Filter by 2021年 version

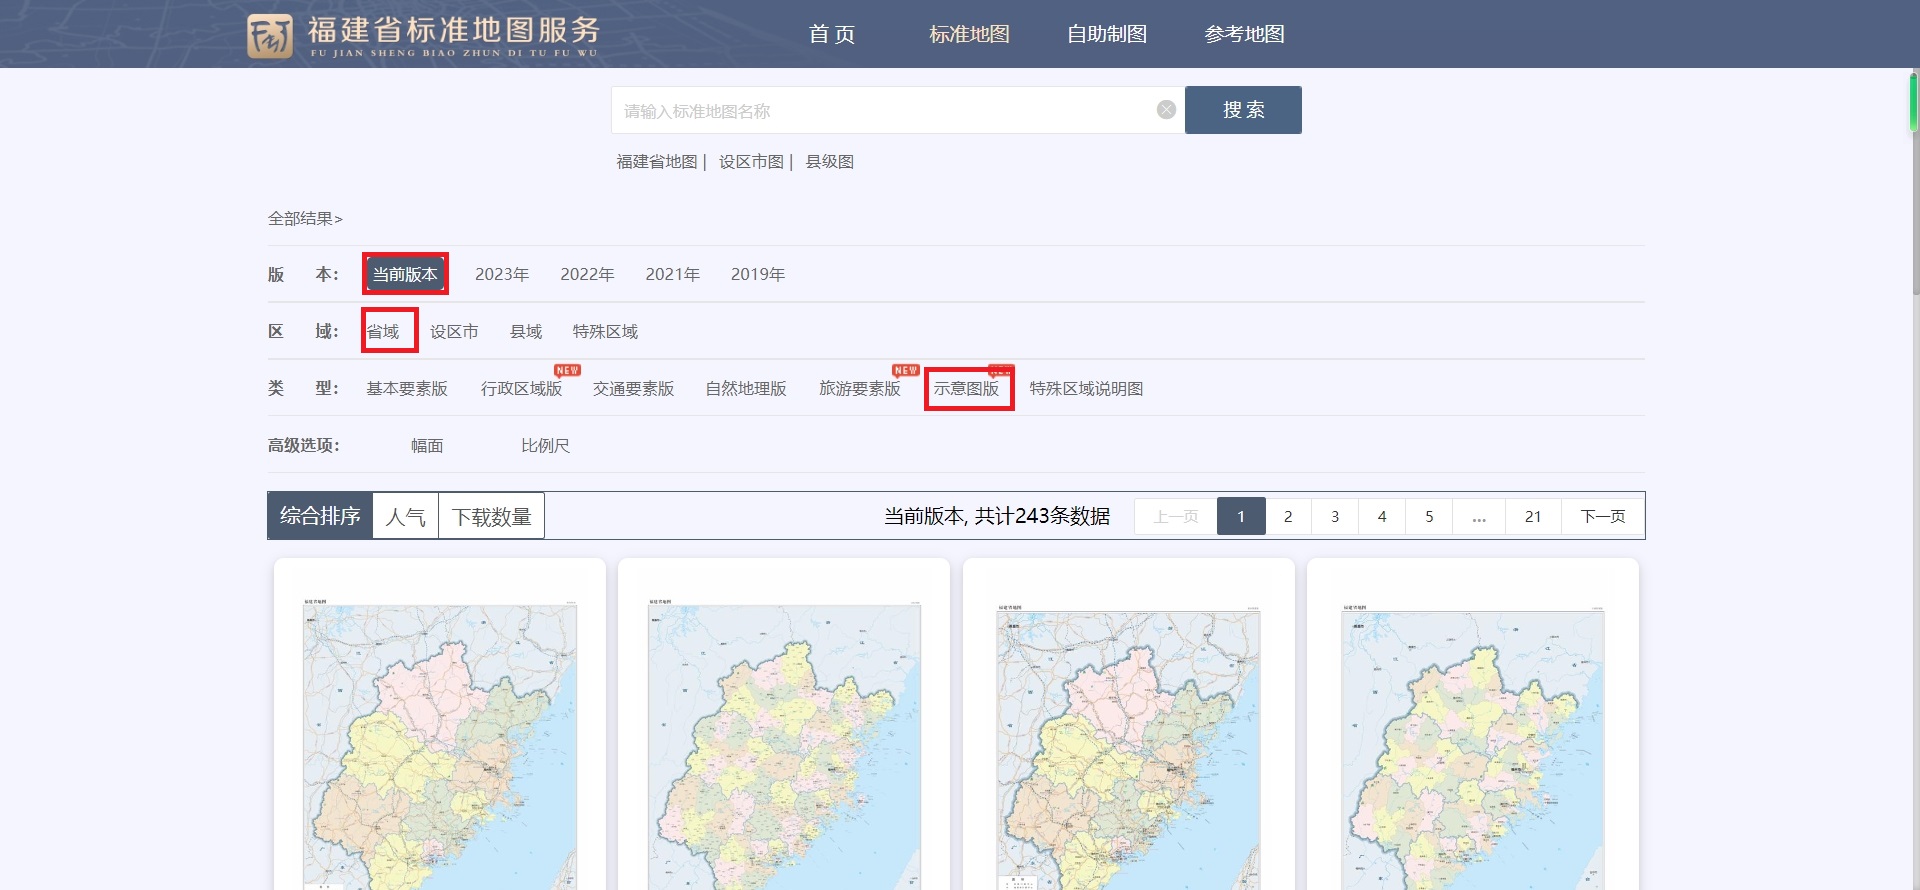click(672, 274)
